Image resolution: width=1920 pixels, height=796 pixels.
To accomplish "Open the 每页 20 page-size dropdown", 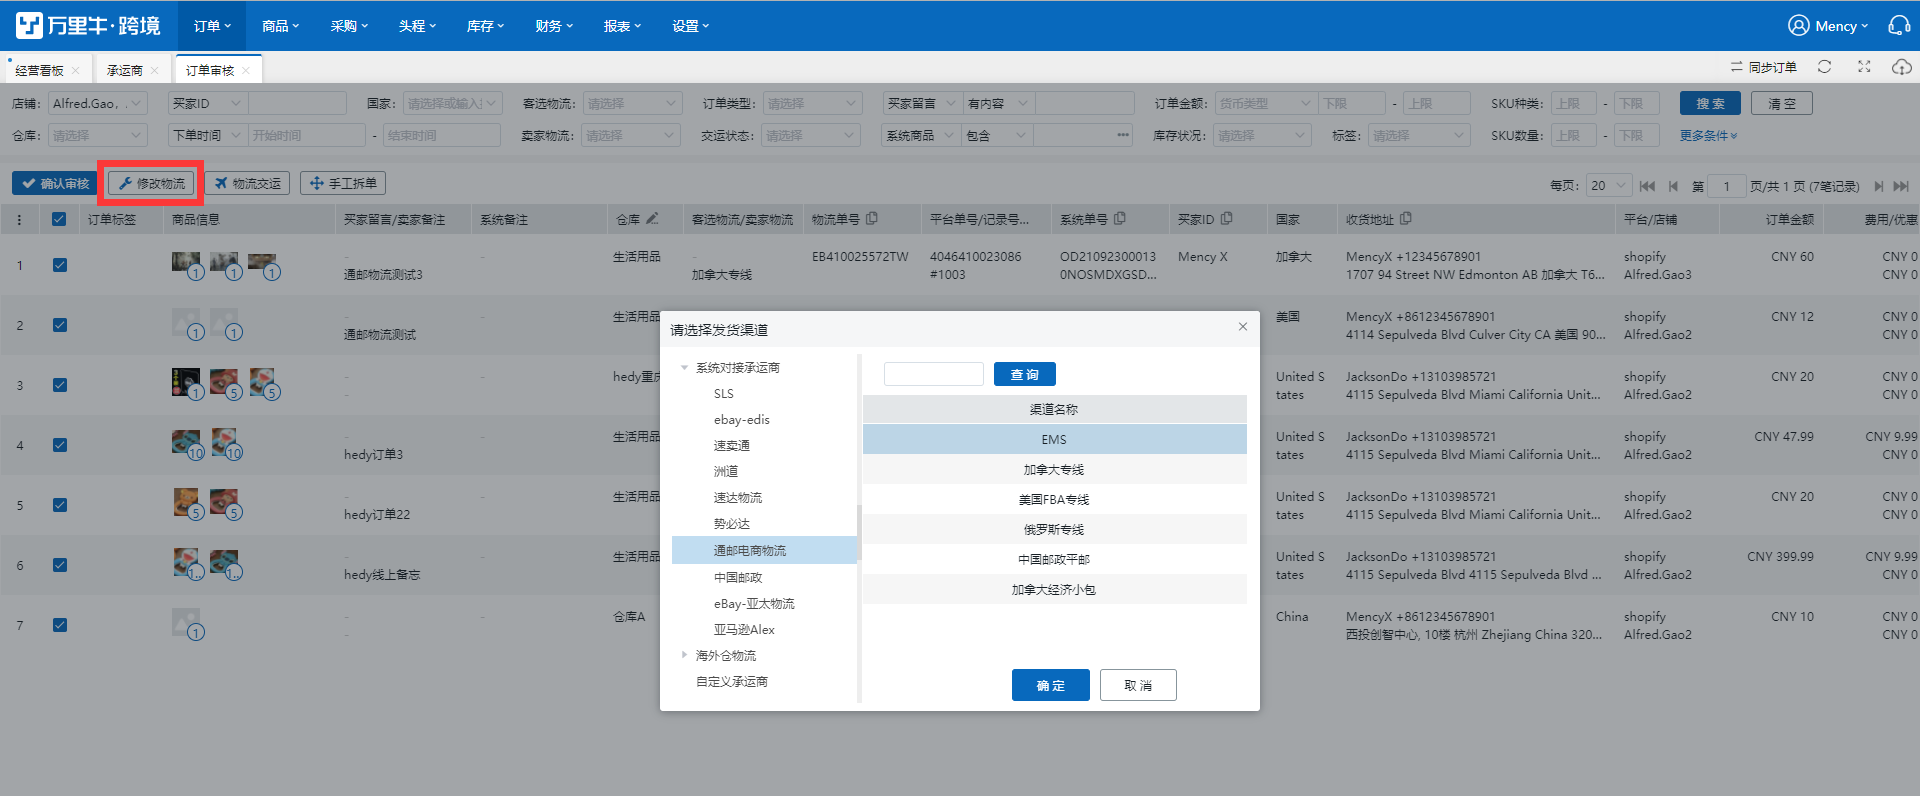I will coord(1609,186).
